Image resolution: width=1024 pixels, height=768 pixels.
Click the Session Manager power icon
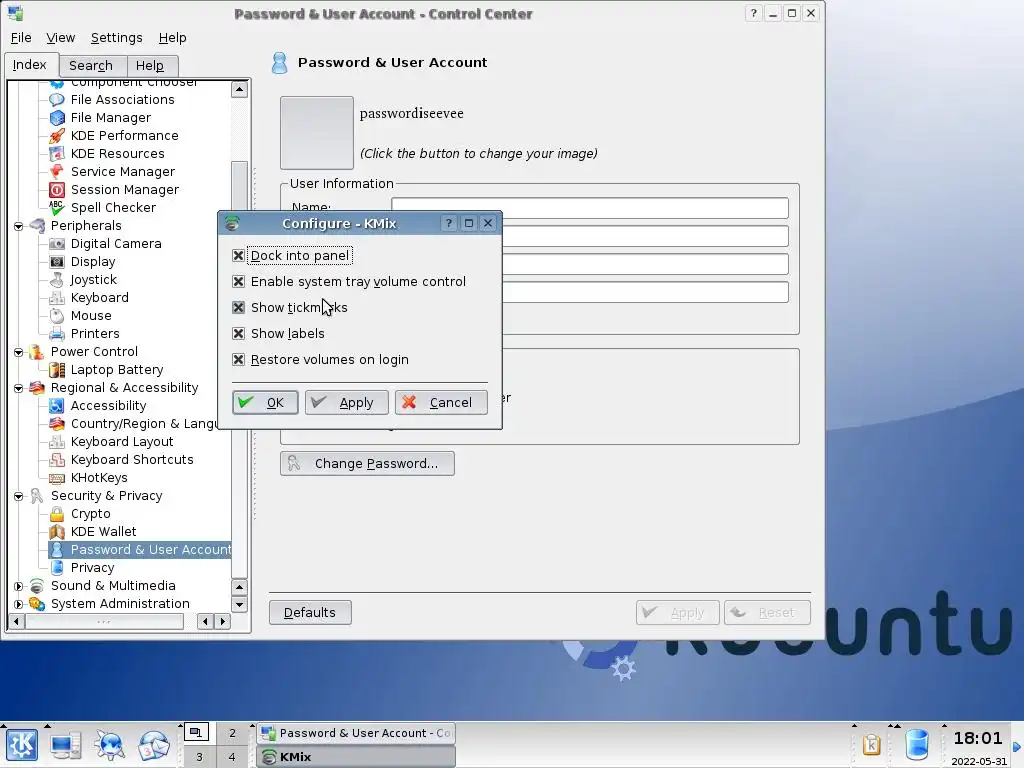tap(57, 189)
